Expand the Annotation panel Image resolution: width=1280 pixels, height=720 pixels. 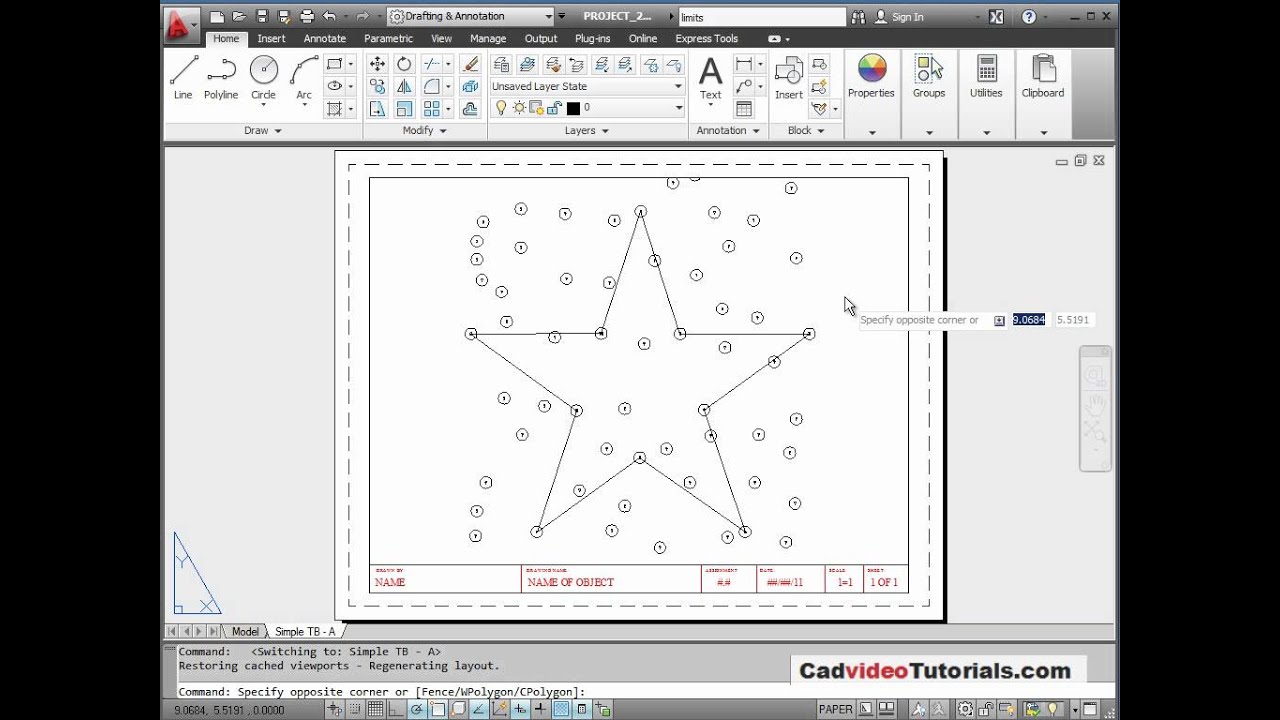click(728, 131)
